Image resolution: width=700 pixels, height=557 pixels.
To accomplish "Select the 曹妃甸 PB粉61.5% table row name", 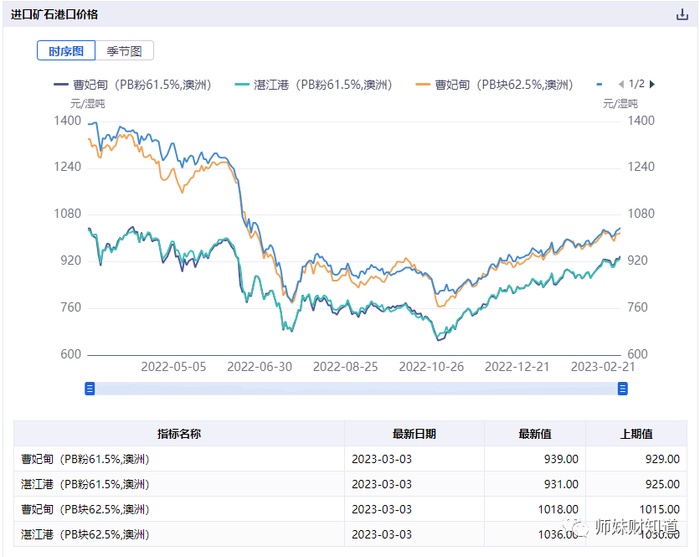I will (x=85, y=459).
